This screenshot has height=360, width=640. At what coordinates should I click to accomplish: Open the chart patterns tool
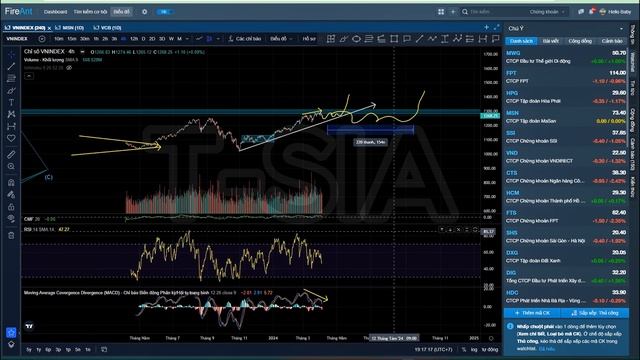11,114
